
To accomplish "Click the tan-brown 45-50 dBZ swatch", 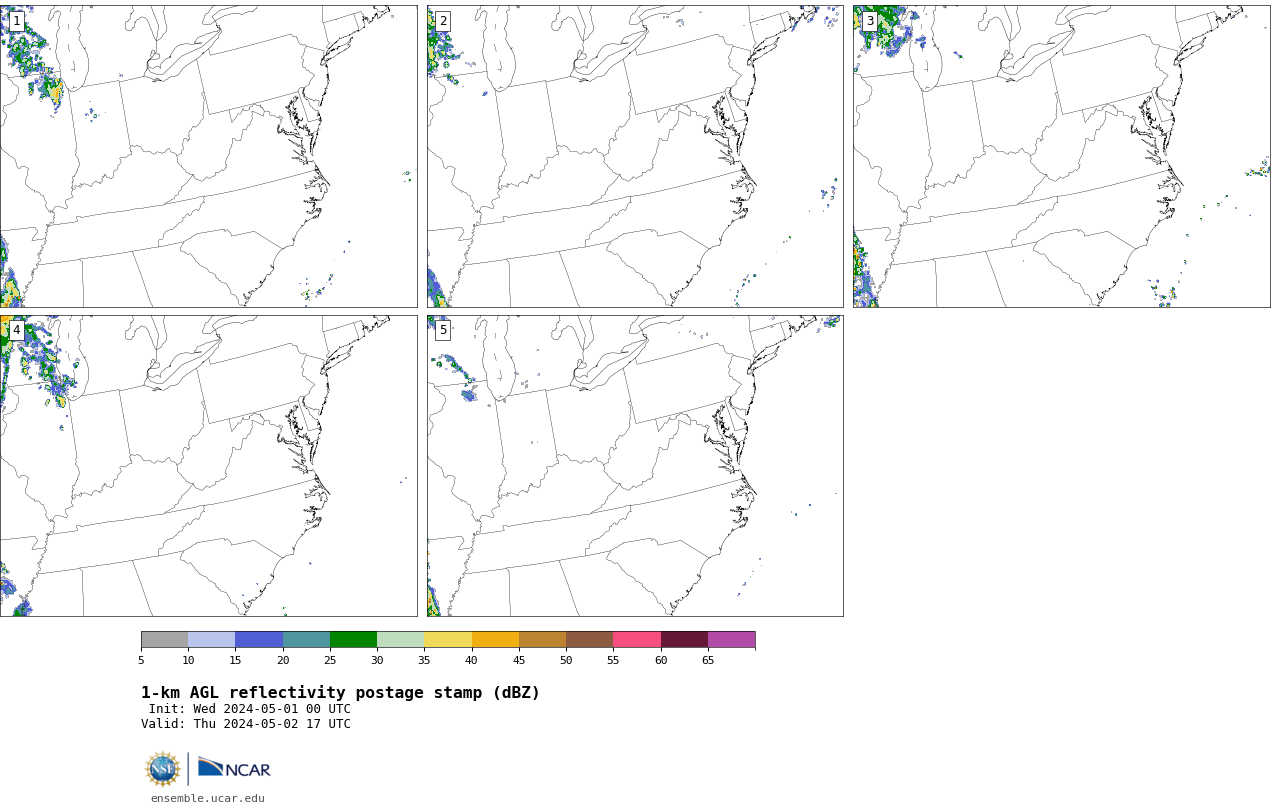I will pos(542,640).
